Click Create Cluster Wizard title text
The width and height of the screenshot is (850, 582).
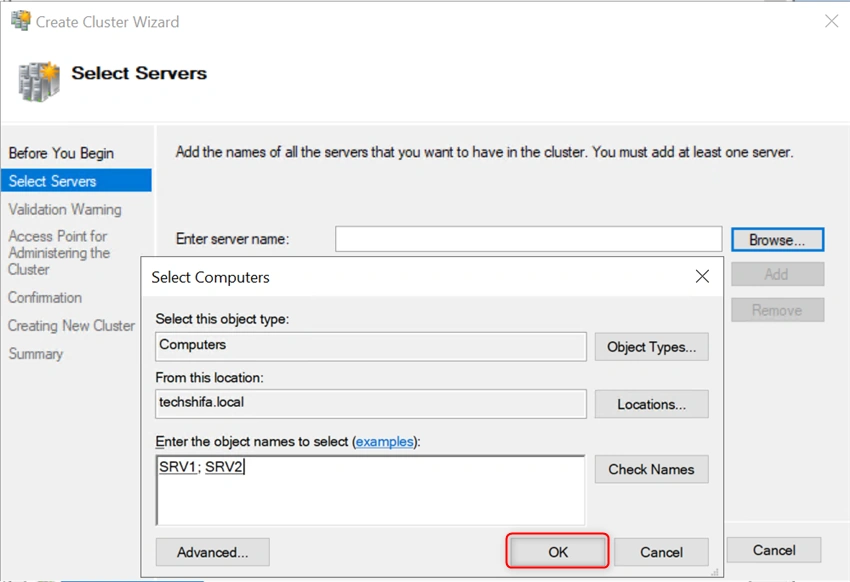pos(107,22)
